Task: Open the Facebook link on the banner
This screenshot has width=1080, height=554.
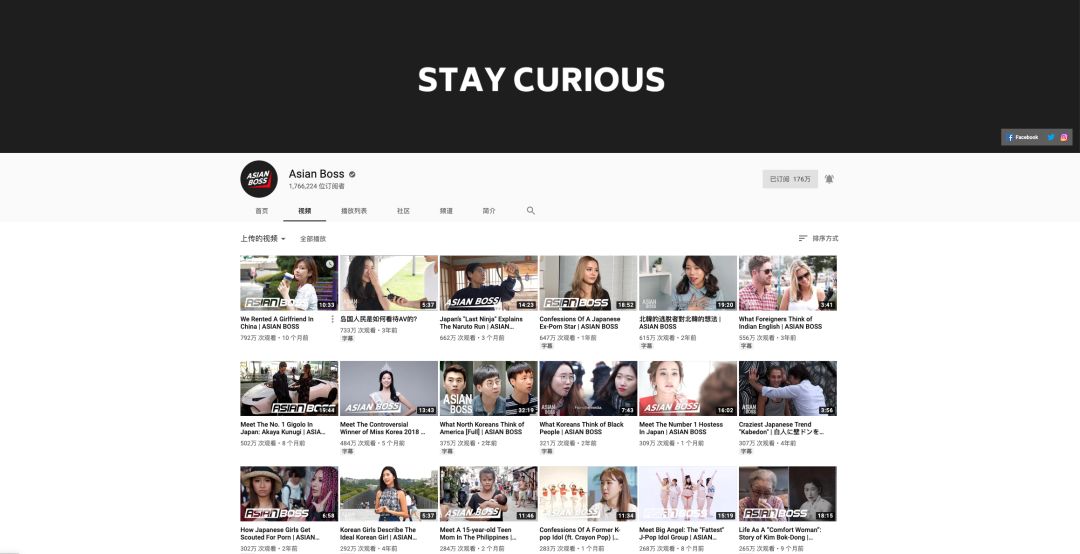Action: pyautogui.click(x=1023, y=137)
